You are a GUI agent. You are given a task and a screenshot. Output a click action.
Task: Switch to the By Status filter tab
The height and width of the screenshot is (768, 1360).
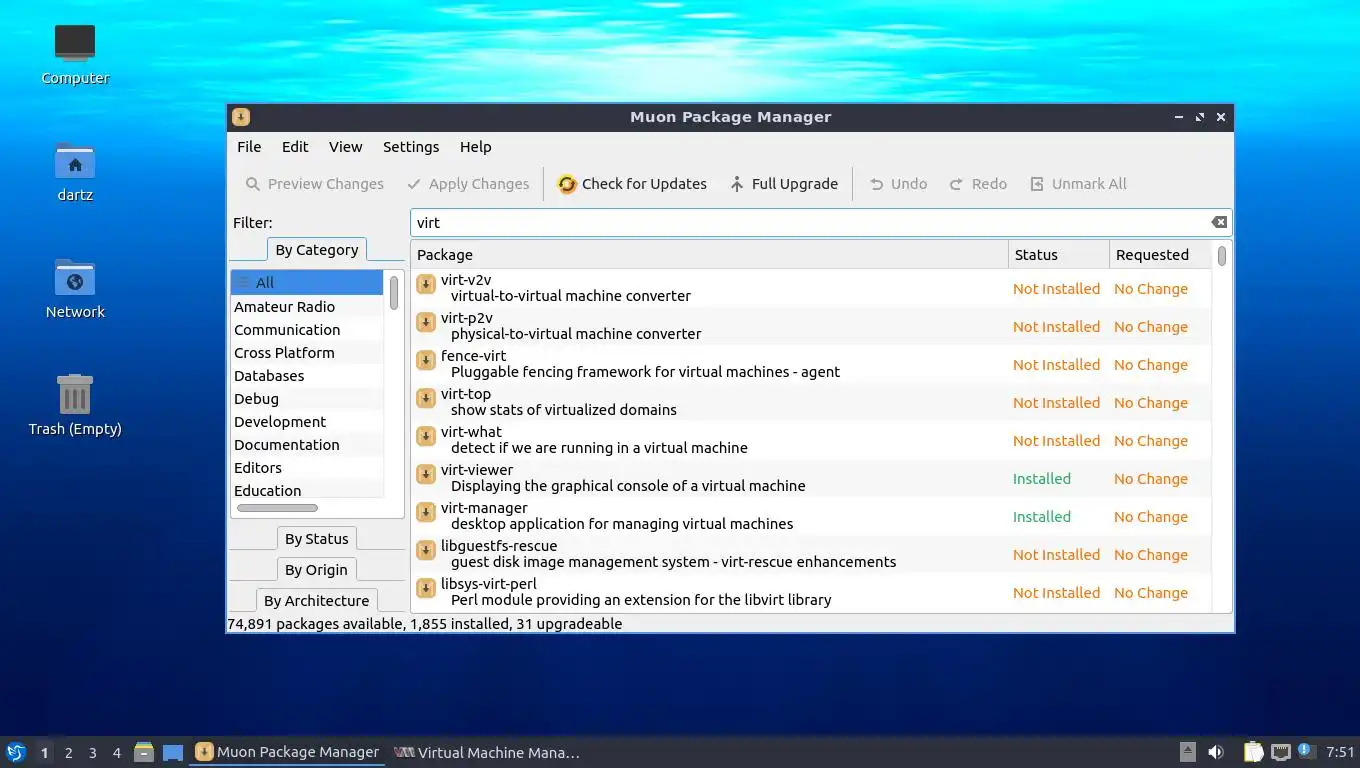[x=317, y=539]
